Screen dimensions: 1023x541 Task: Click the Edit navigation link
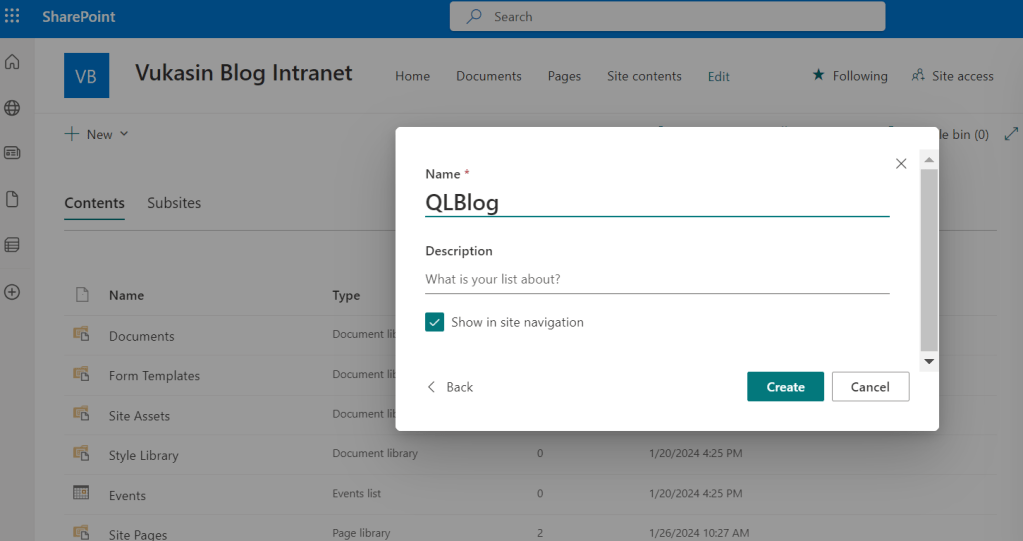coord(719,76)
